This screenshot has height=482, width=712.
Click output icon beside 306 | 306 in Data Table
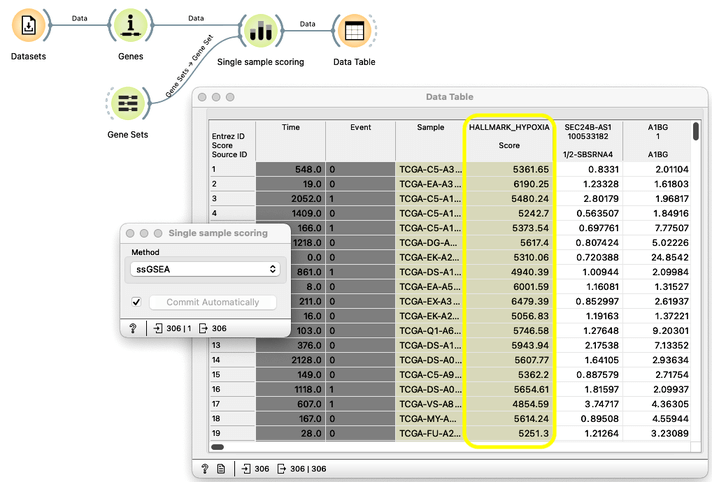pos(281,468)
